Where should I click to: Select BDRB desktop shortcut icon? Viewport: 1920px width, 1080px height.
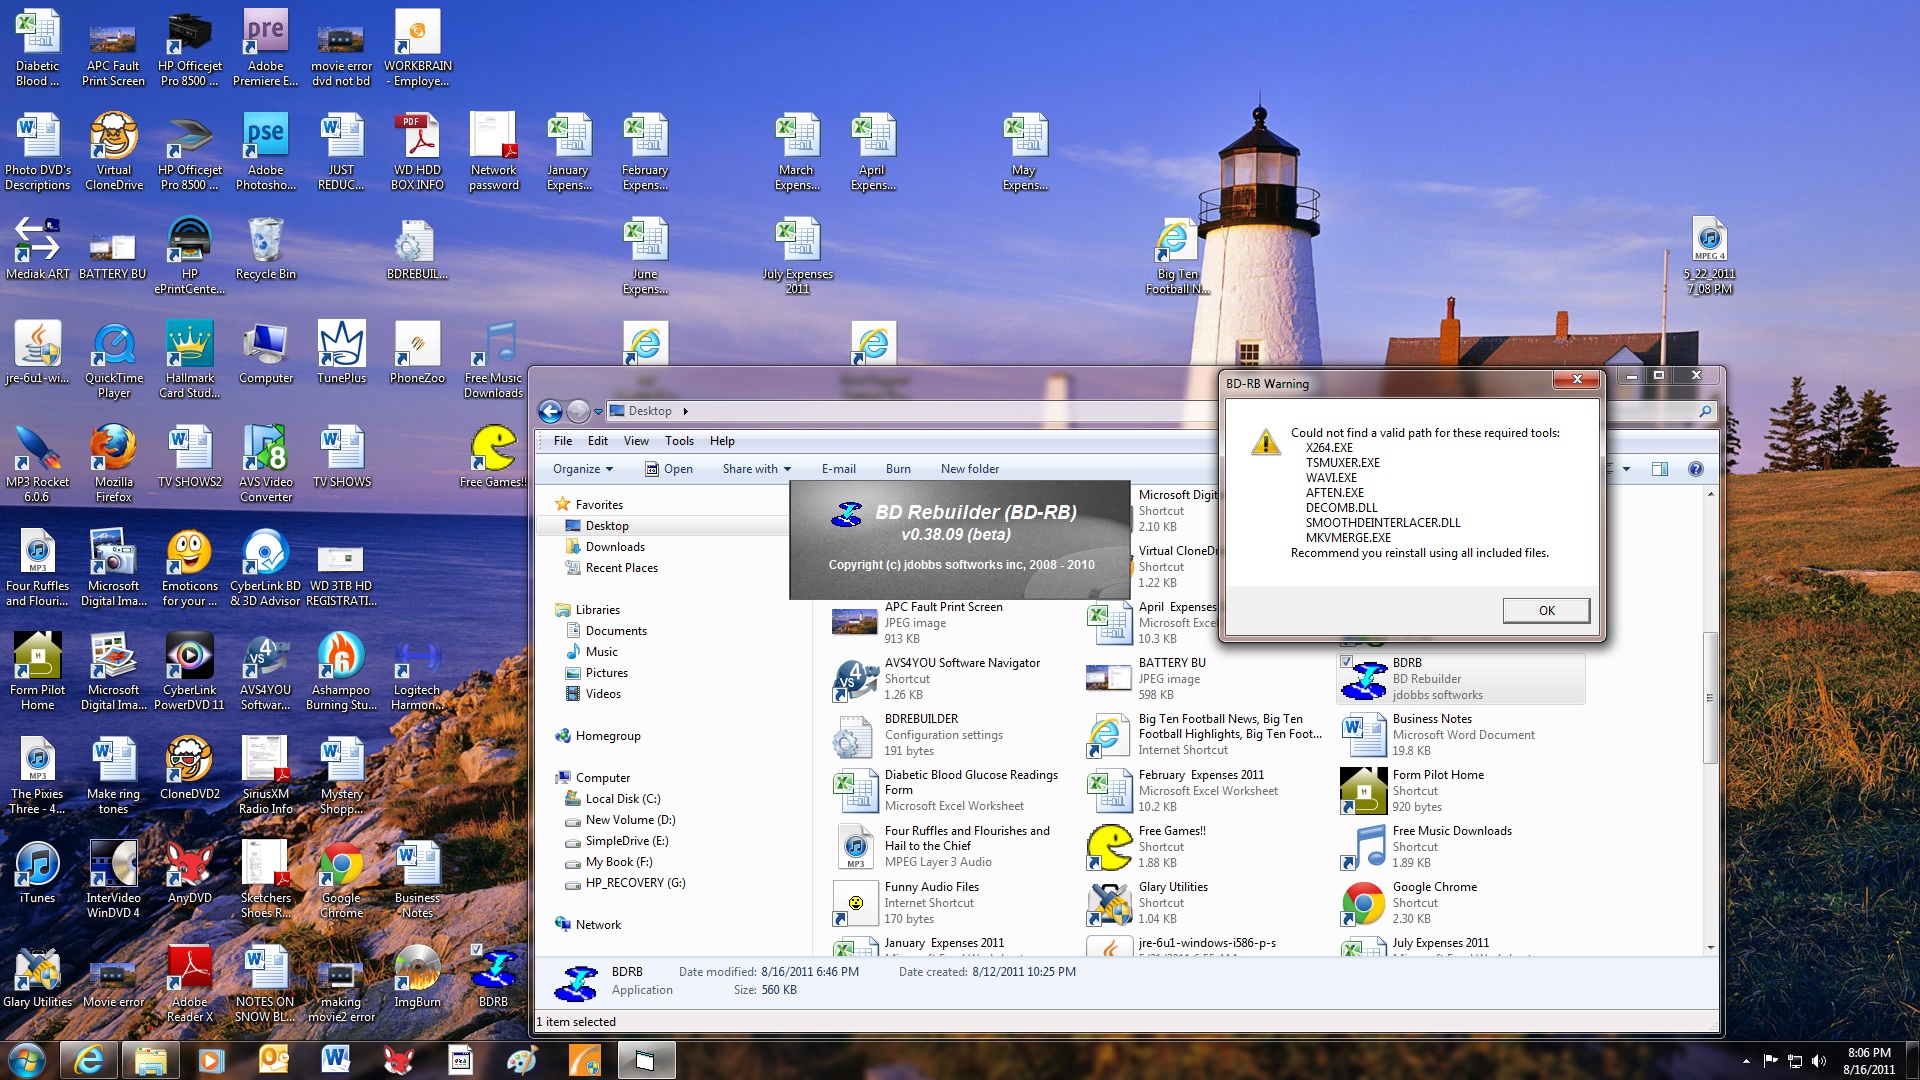click(493, 977)
